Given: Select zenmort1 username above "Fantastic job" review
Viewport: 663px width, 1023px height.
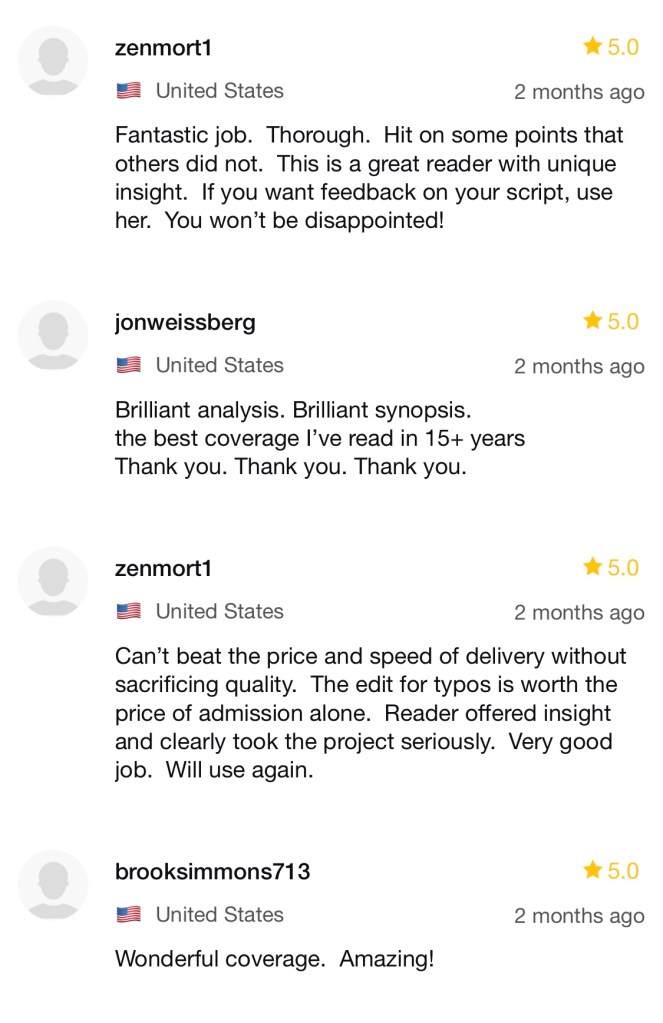Looking at the screenshot, I should tap(163, 48).
